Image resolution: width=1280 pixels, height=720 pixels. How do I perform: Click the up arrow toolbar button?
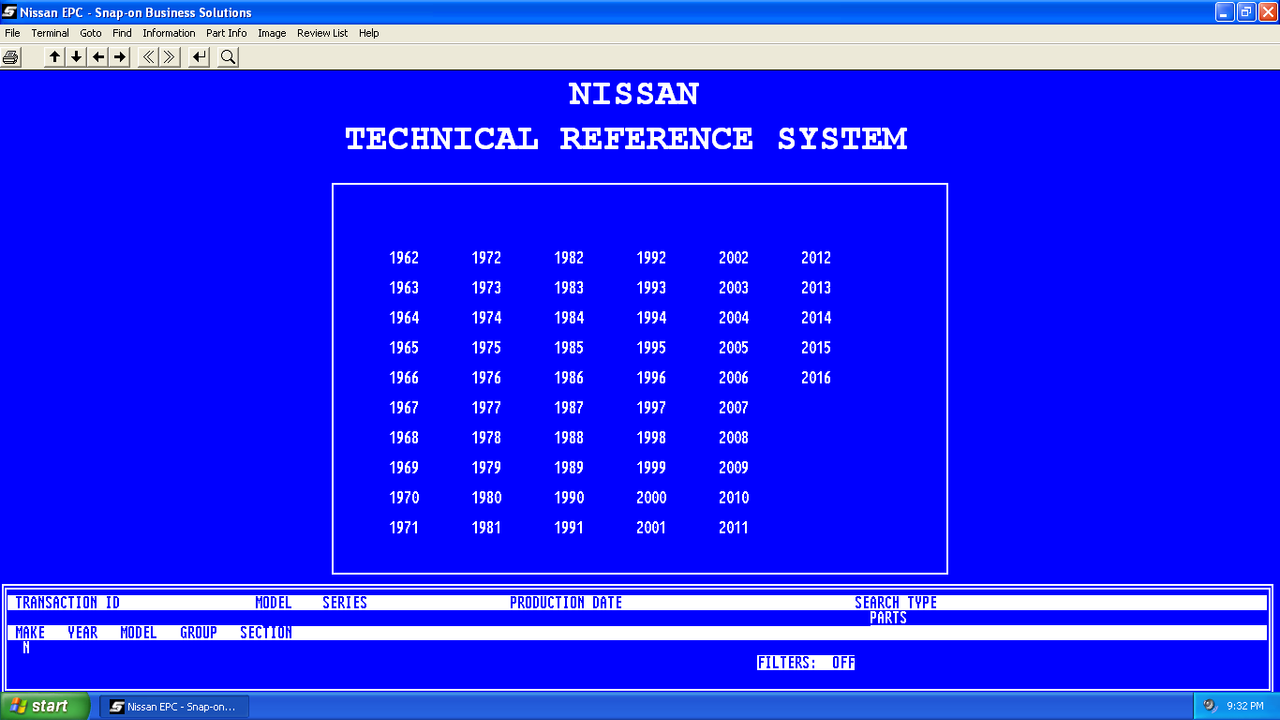point(55,57)
